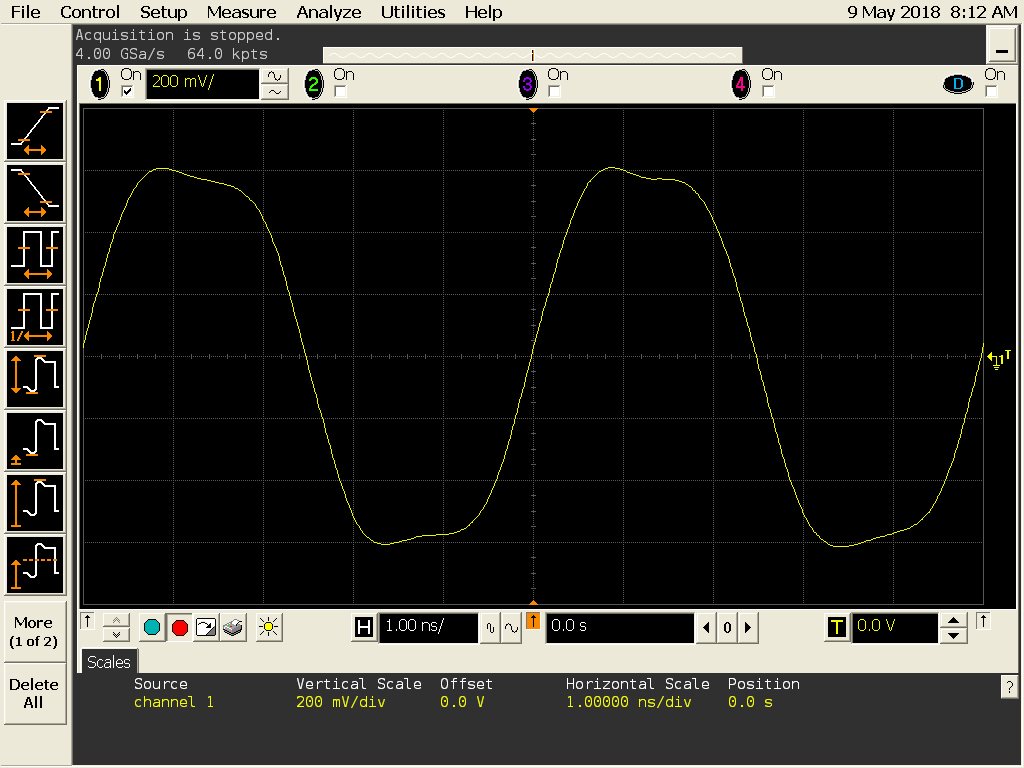Image resolution: width=1024 pixels, height=768 pixels.
Task: Click the red Stop acquisition button
Action: point(180,628)
